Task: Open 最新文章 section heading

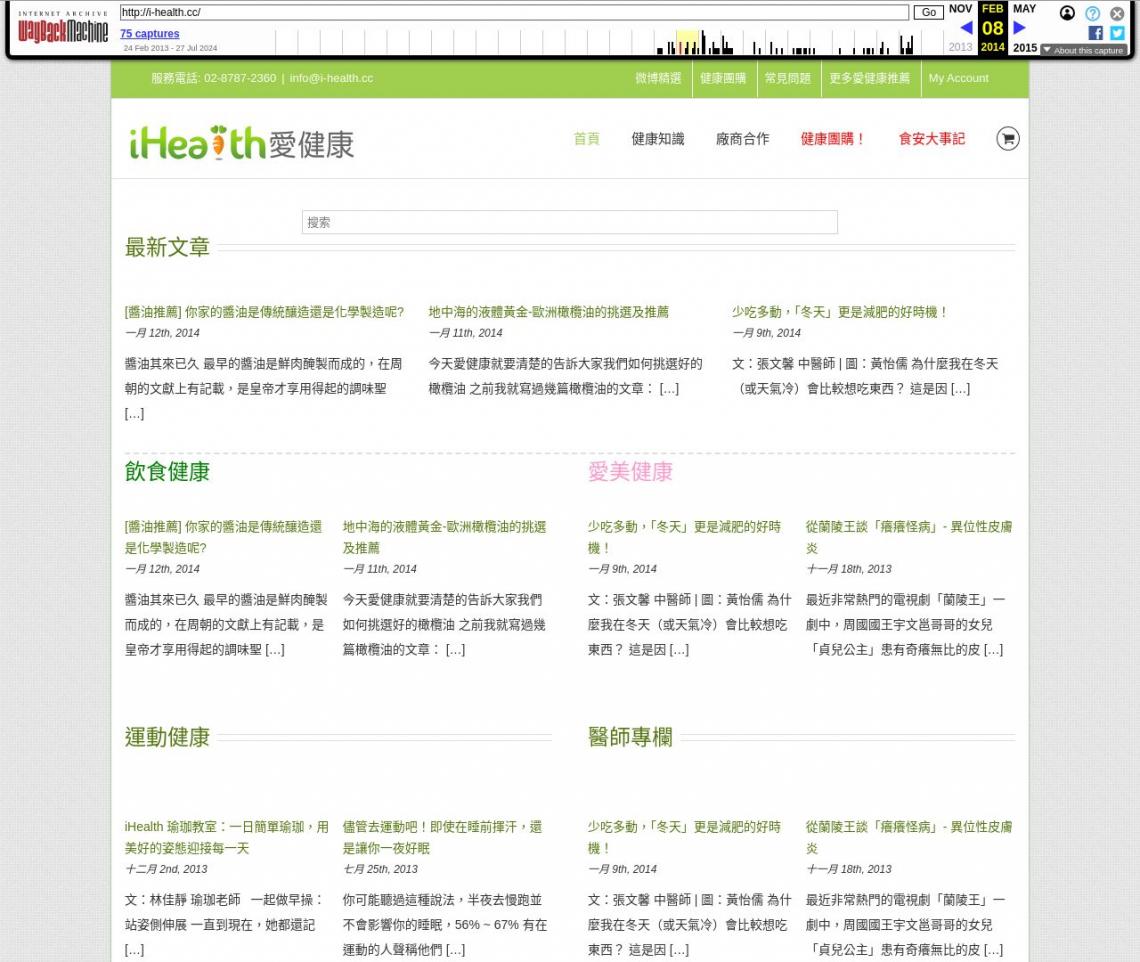Action: [167, 247]
